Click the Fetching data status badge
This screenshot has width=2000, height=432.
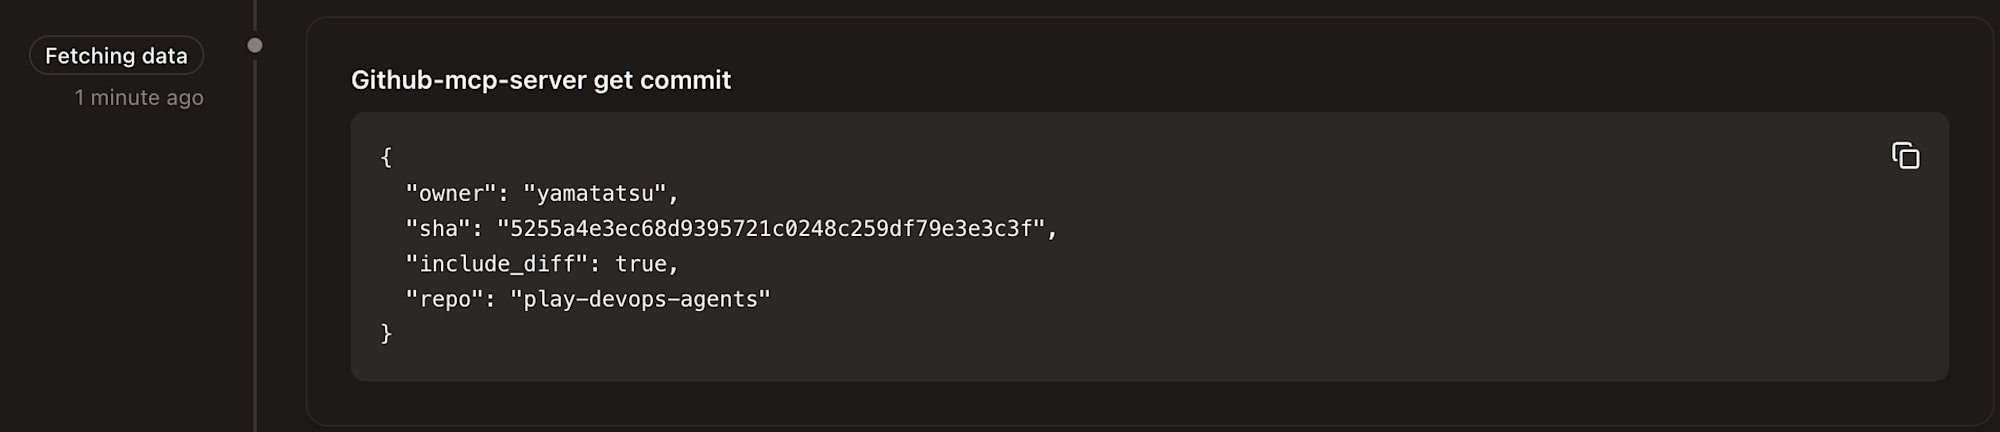coord(116,56)
